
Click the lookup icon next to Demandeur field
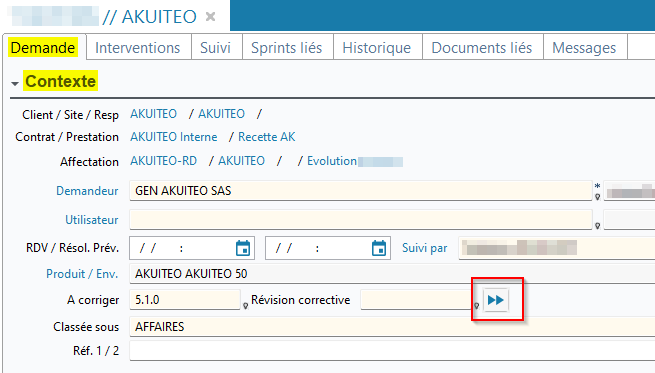tap(597, 197)
